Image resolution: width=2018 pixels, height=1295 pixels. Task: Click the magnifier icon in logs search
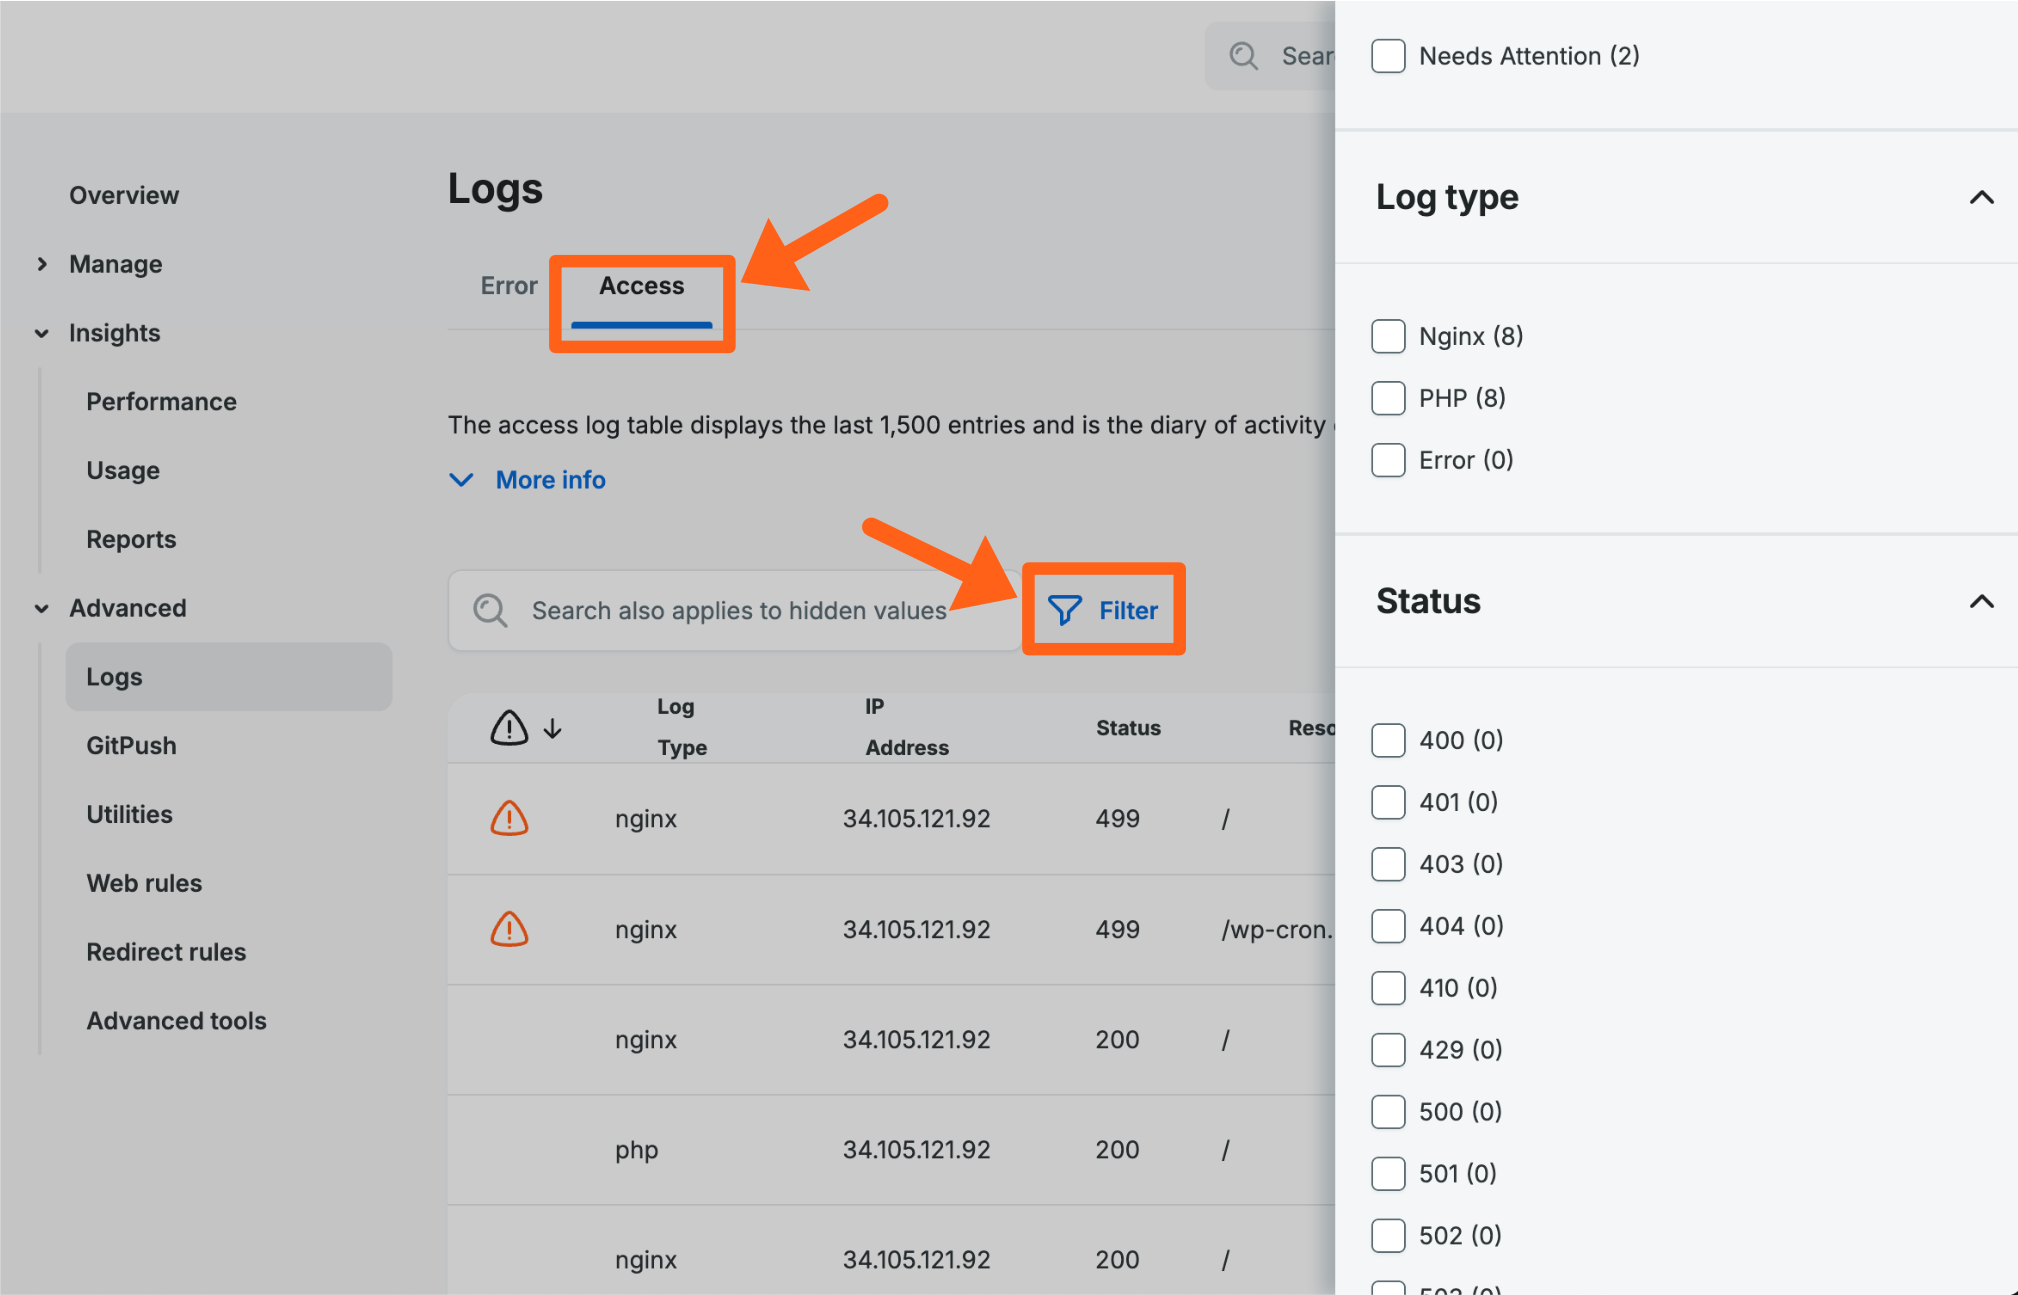[x=490, y=610]
